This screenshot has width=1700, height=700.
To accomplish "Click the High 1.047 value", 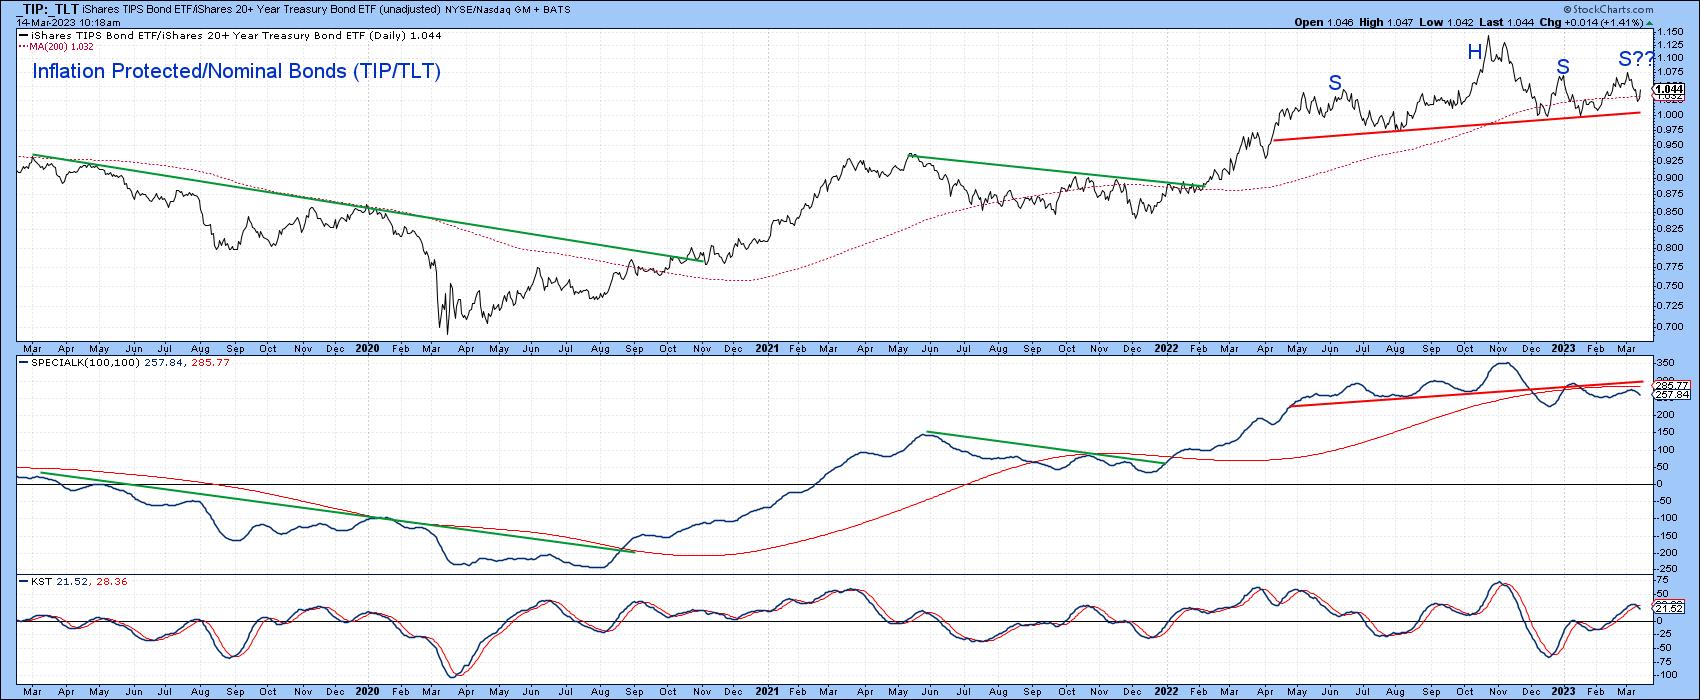I will point(1387,21).
